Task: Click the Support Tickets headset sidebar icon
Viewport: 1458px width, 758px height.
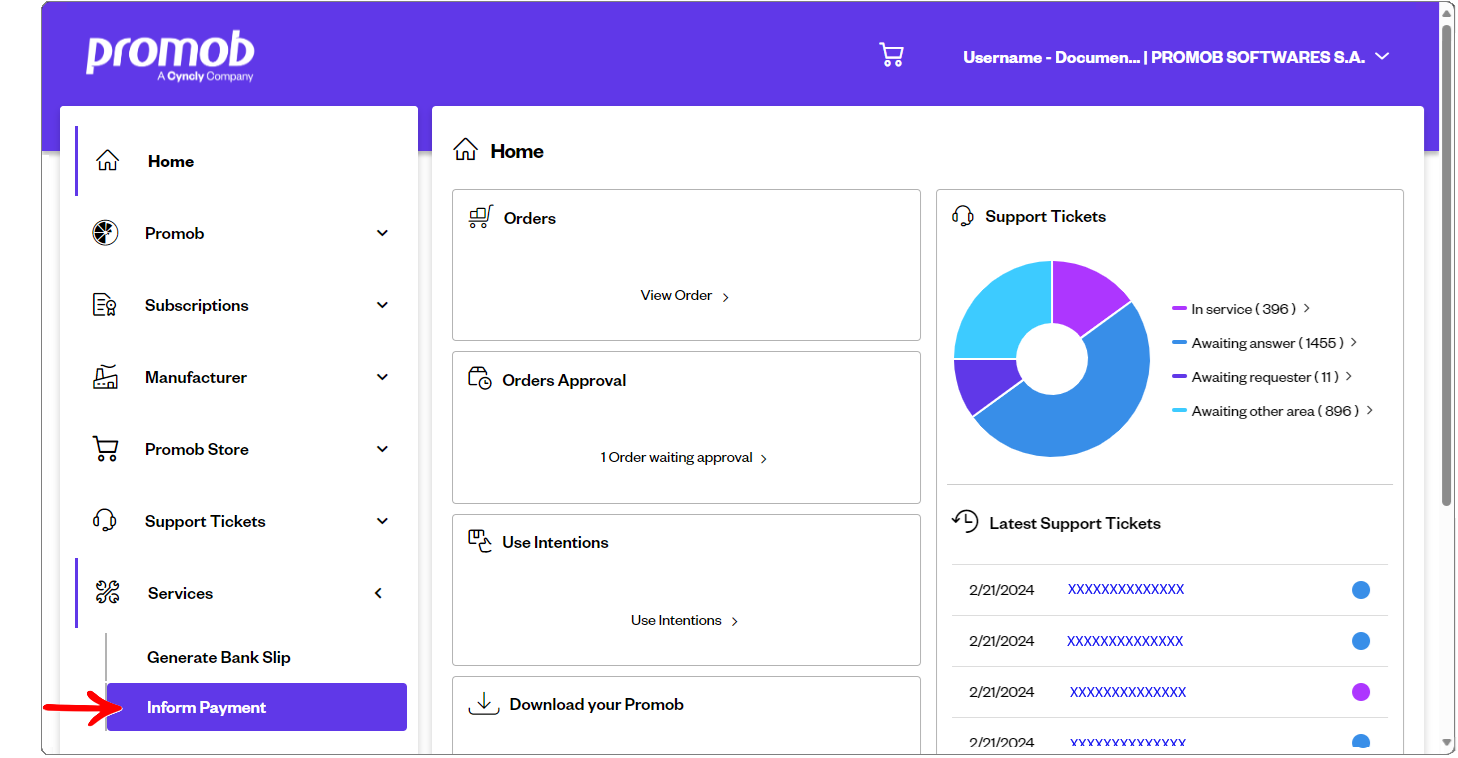Action: pyautogui.click(x=105, y=521)
